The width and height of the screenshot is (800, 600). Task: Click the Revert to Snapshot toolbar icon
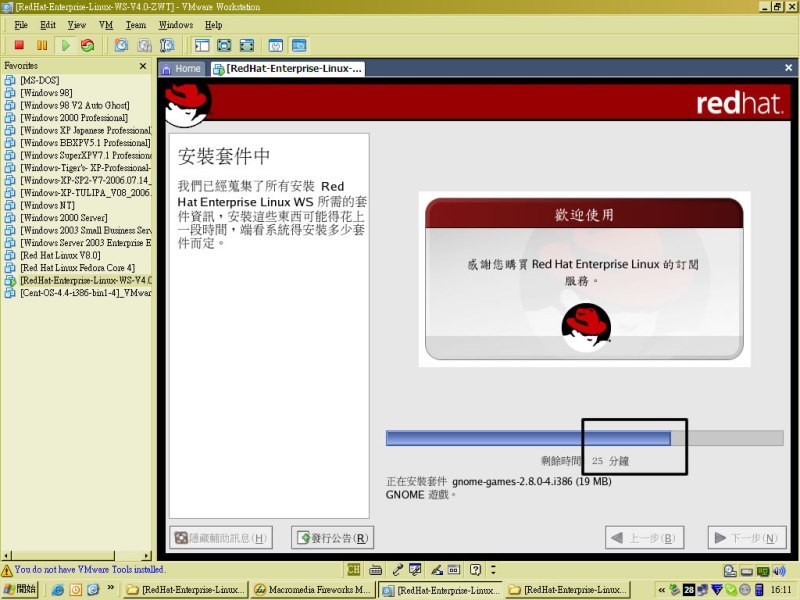click(144, 45)
